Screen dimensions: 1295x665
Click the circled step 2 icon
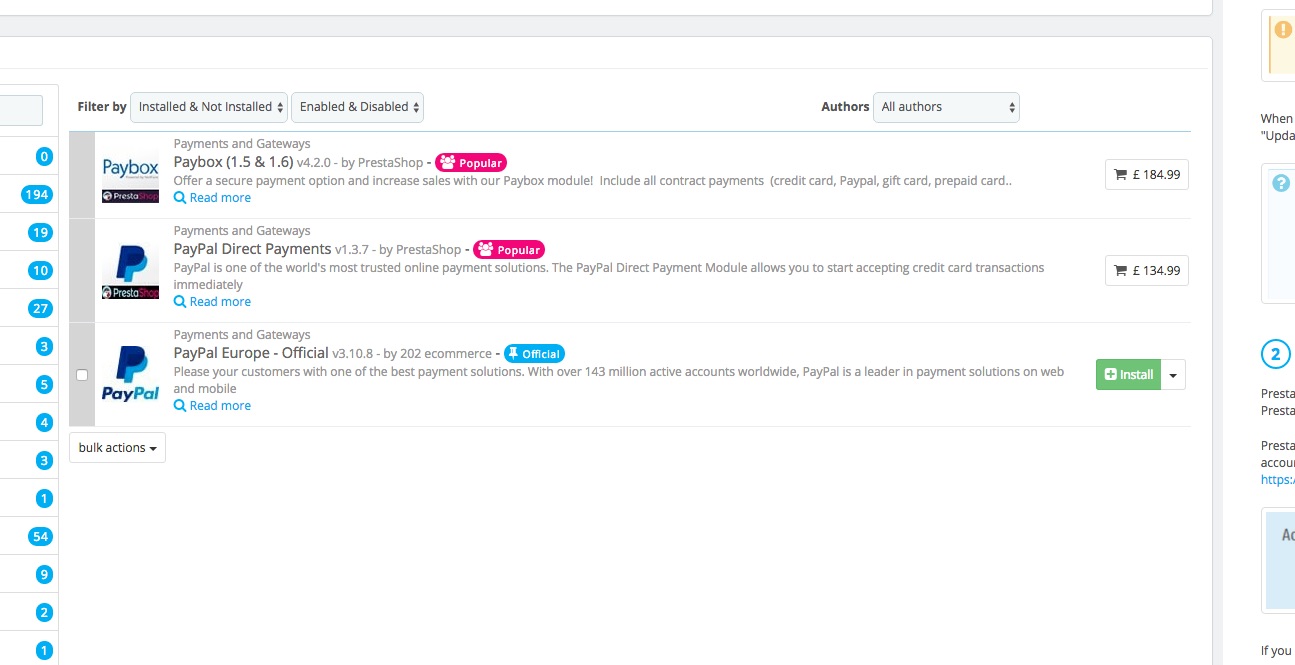[1275, 354]
